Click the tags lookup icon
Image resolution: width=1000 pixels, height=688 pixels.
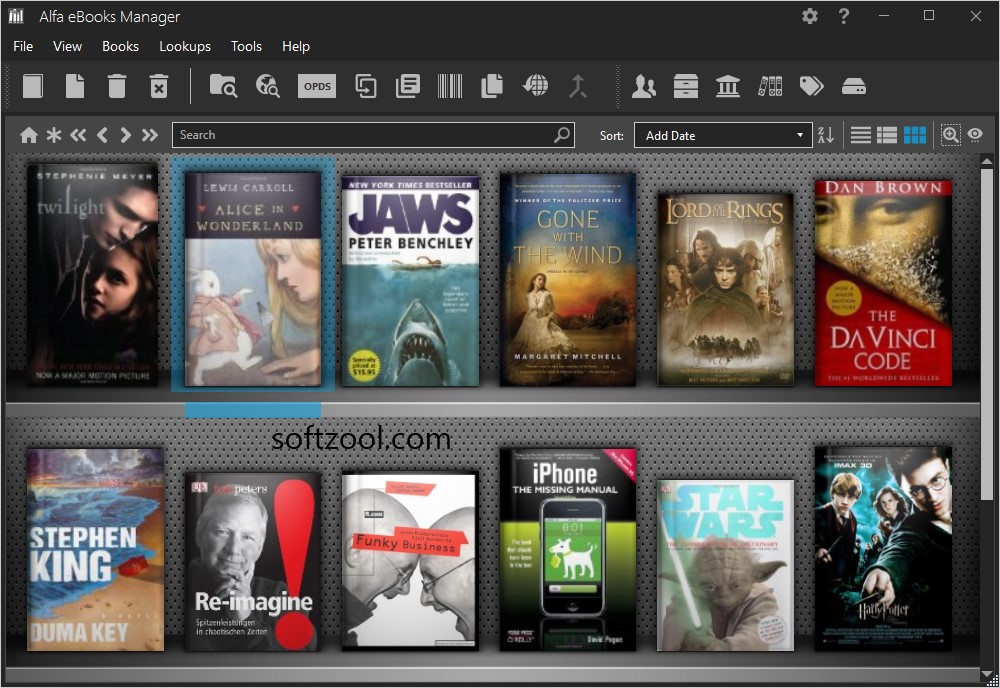[811, 86]
